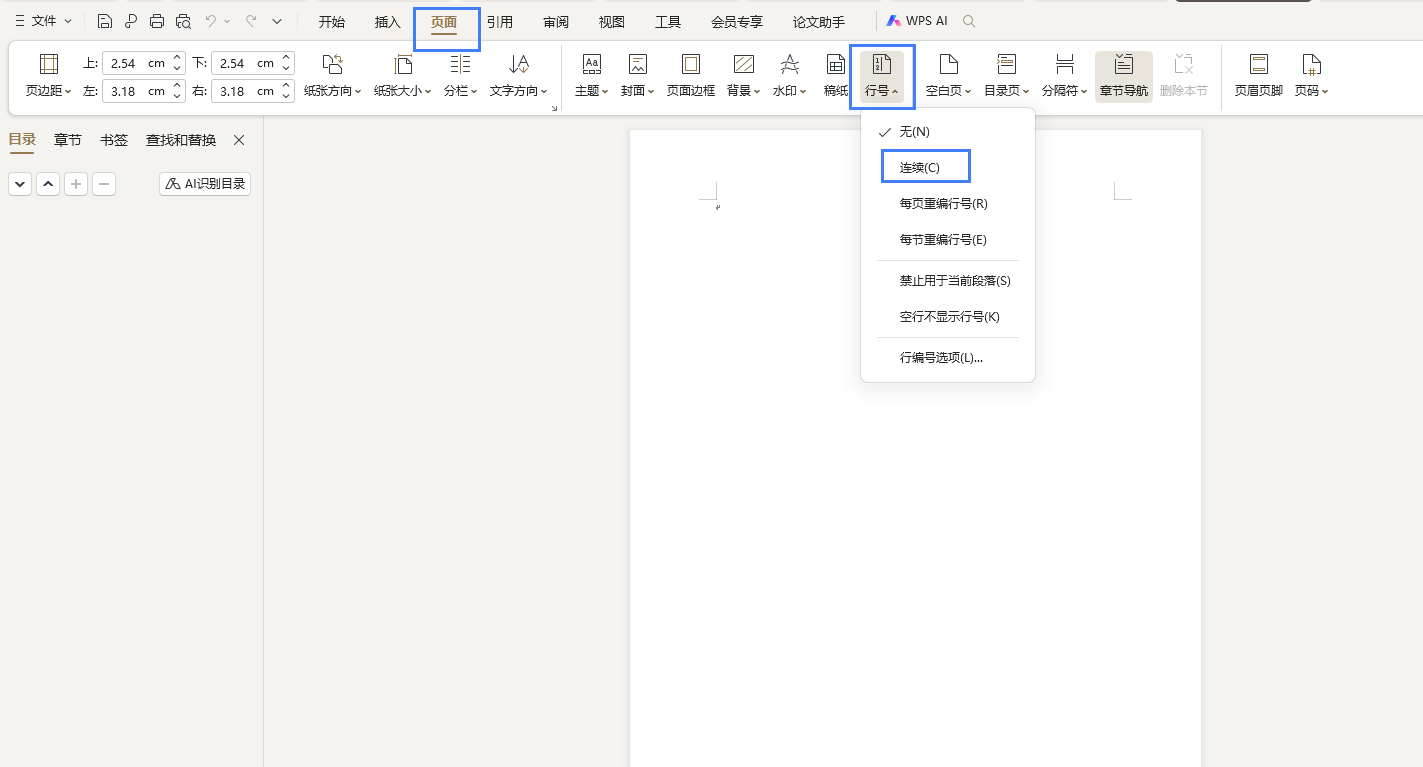
Task: Expand the 纸张方向 dropdown label
Action: [333, 91]
